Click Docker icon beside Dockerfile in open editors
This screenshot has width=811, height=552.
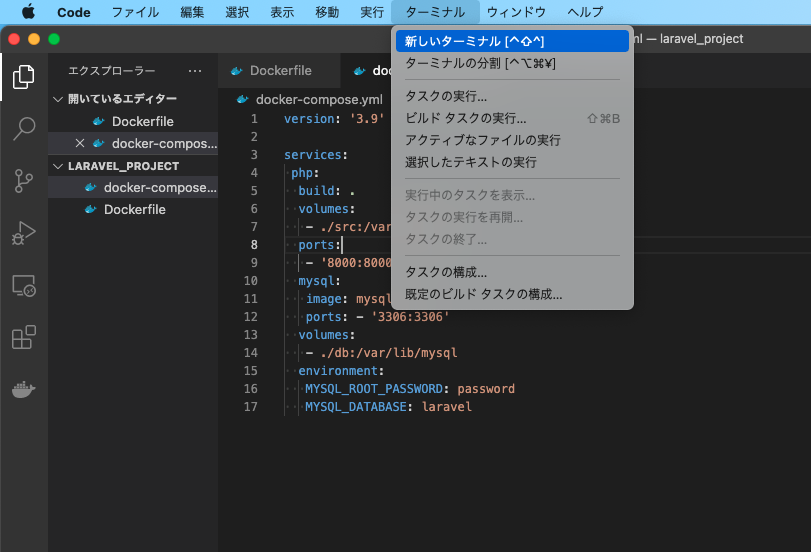tap(98, 122)
